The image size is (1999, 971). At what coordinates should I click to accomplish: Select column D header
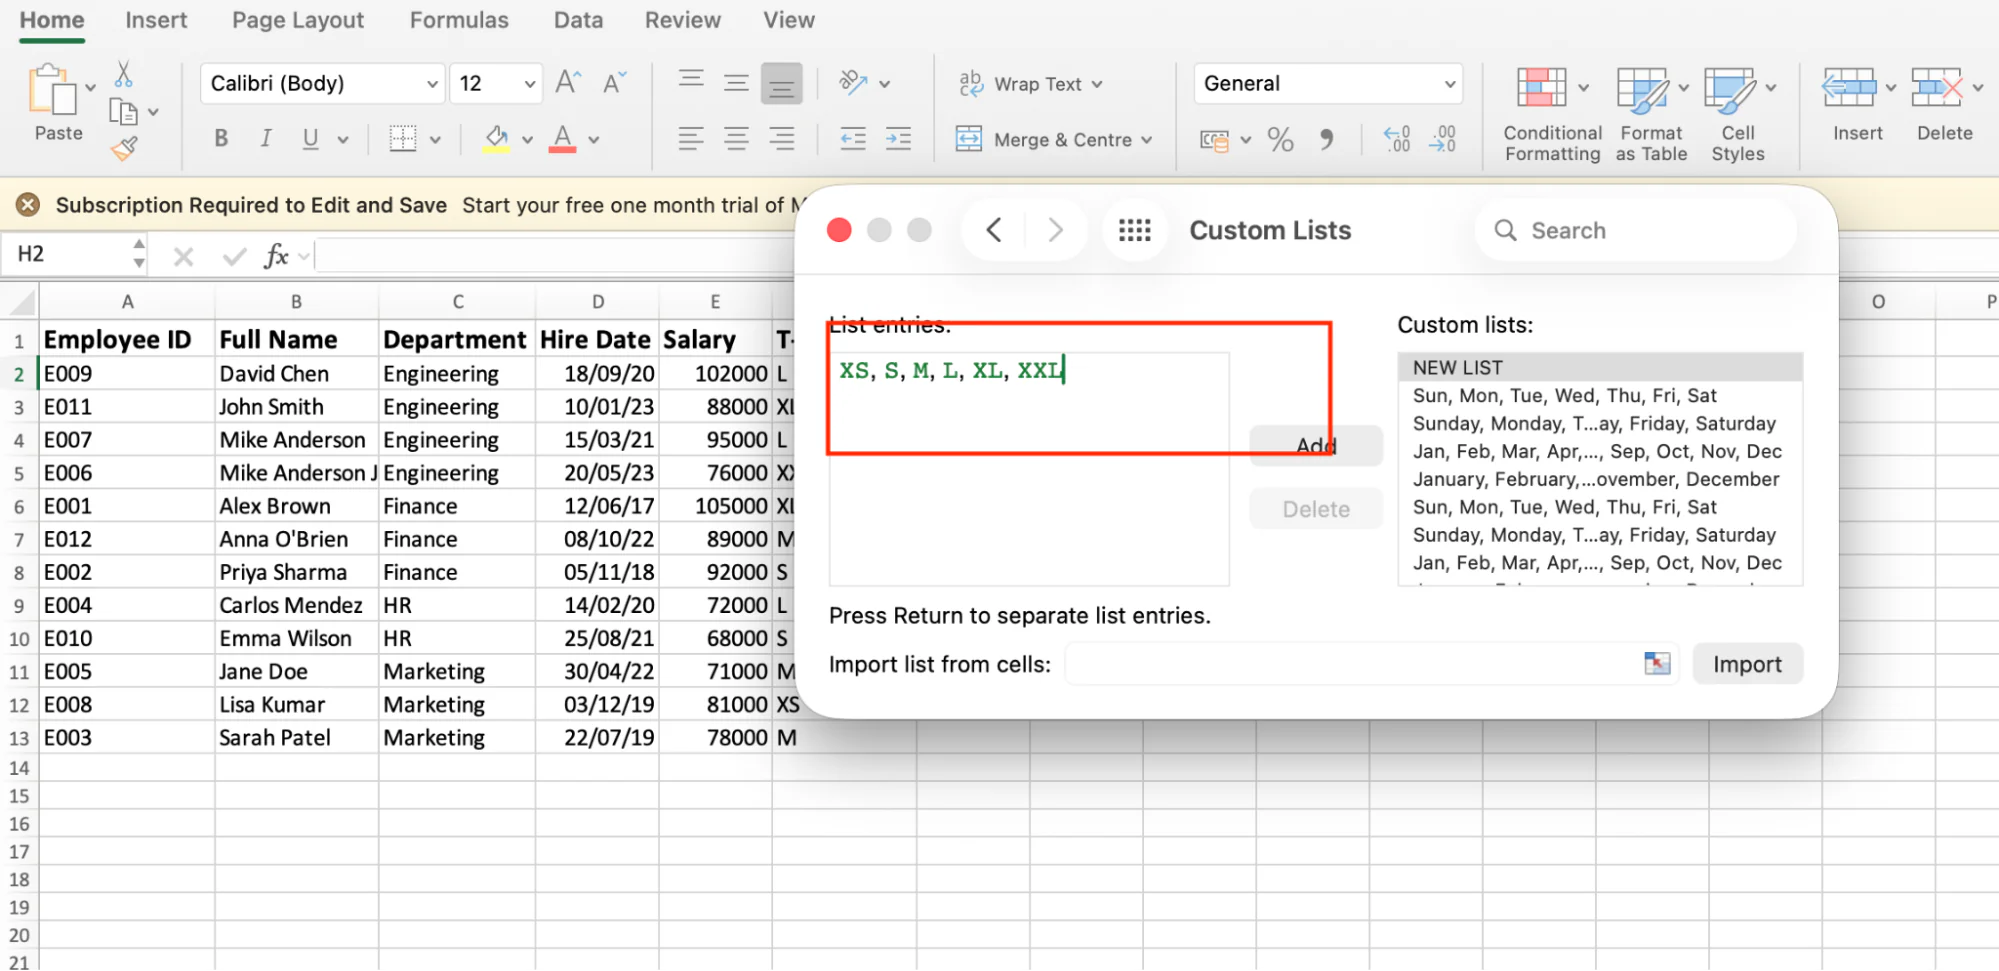click(x=597, y=302)
